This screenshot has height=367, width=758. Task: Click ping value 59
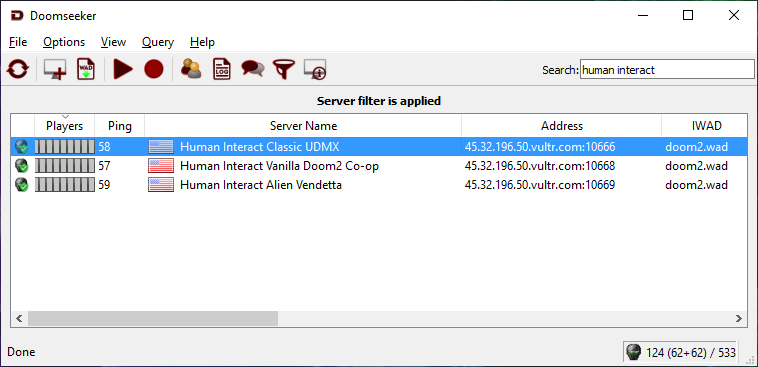pos(104,185)
